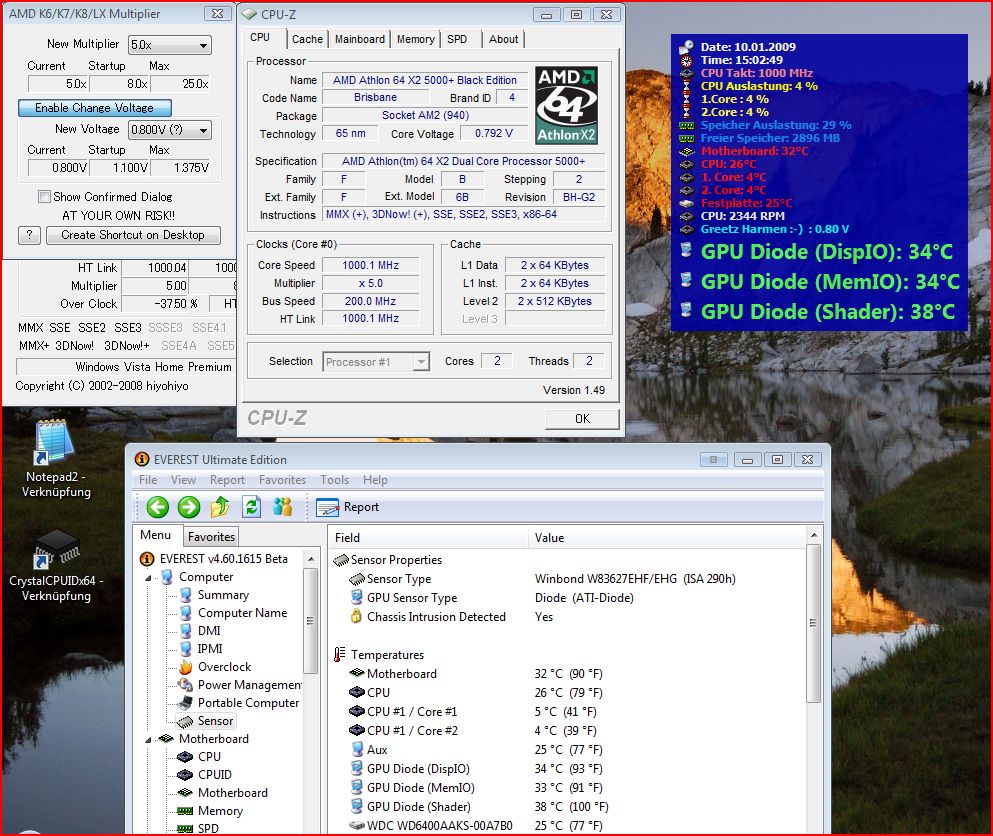Click GPU Diode (MemIO) widget line
The width and height of the screenshot is (993, 836).
(821, 282)
